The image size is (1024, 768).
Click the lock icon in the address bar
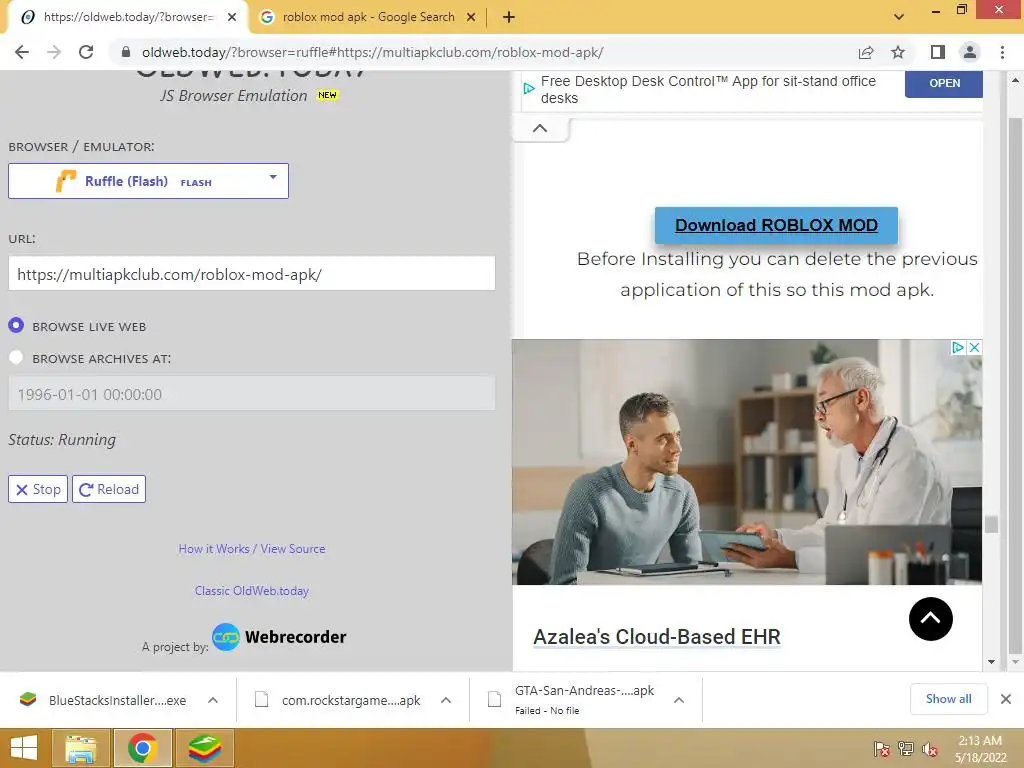pyautogui.click(x=125, y=52)
